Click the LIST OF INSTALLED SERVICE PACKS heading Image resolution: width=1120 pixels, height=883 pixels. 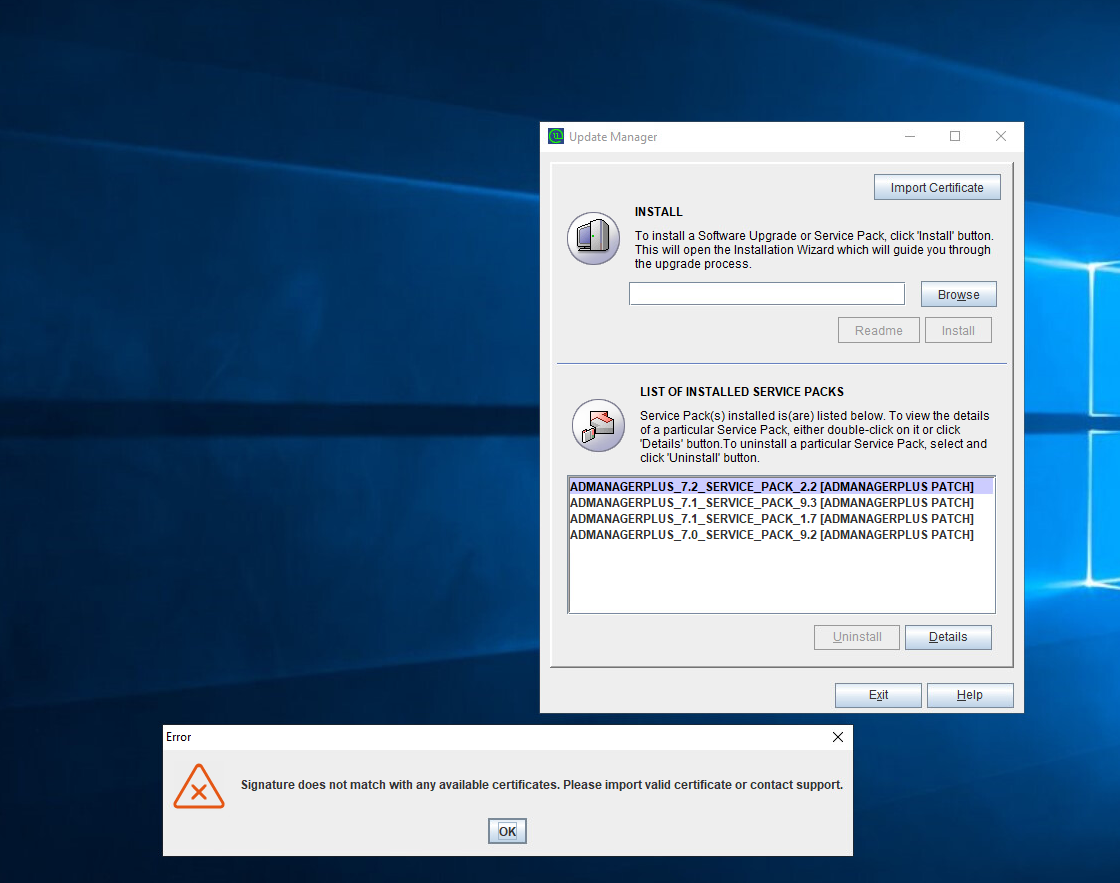741,391
